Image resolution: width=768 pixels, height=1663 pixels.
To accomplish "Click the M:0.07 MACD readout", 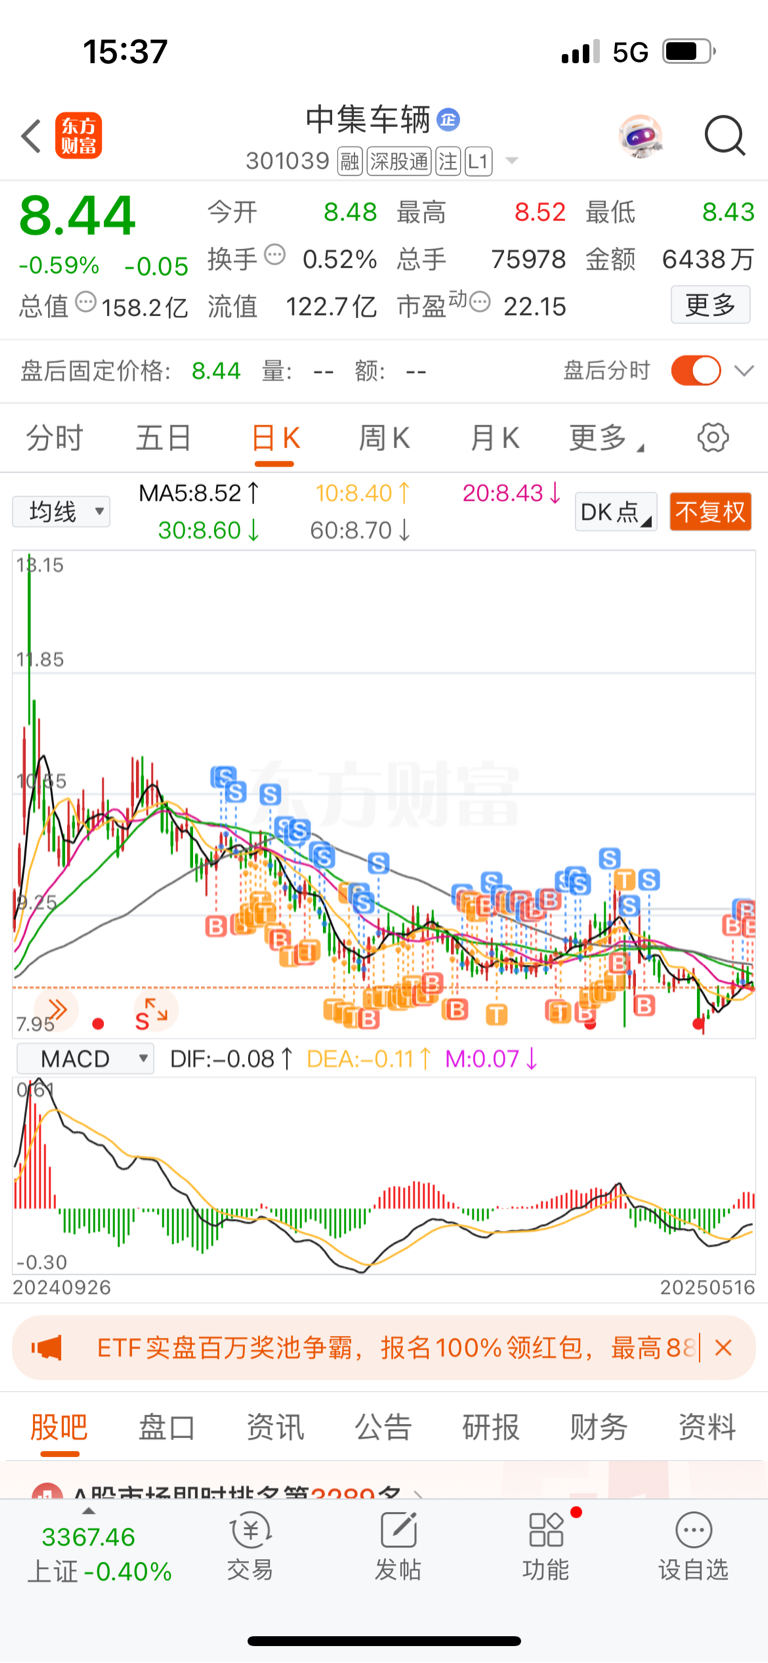I will (491, 1059).
